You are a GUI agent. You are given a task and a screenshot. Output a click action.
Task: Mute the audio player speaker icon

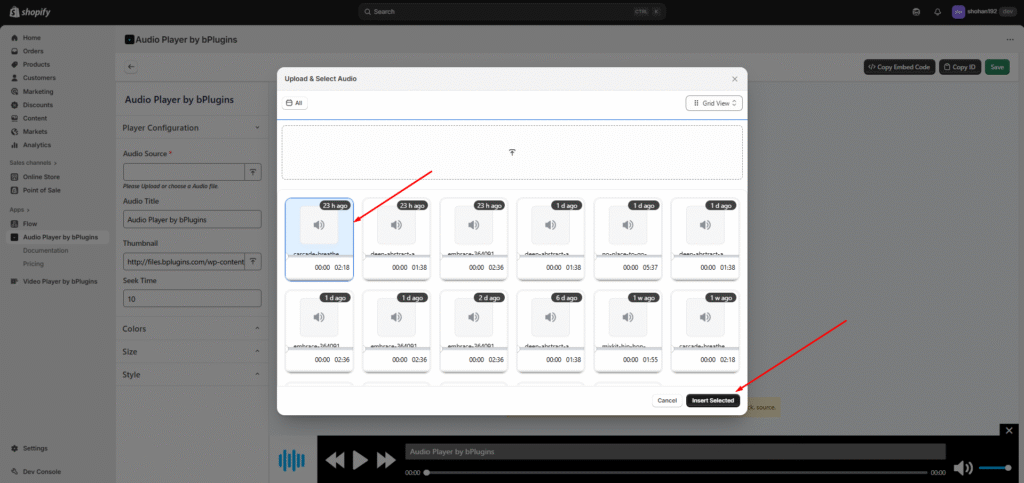963,468
